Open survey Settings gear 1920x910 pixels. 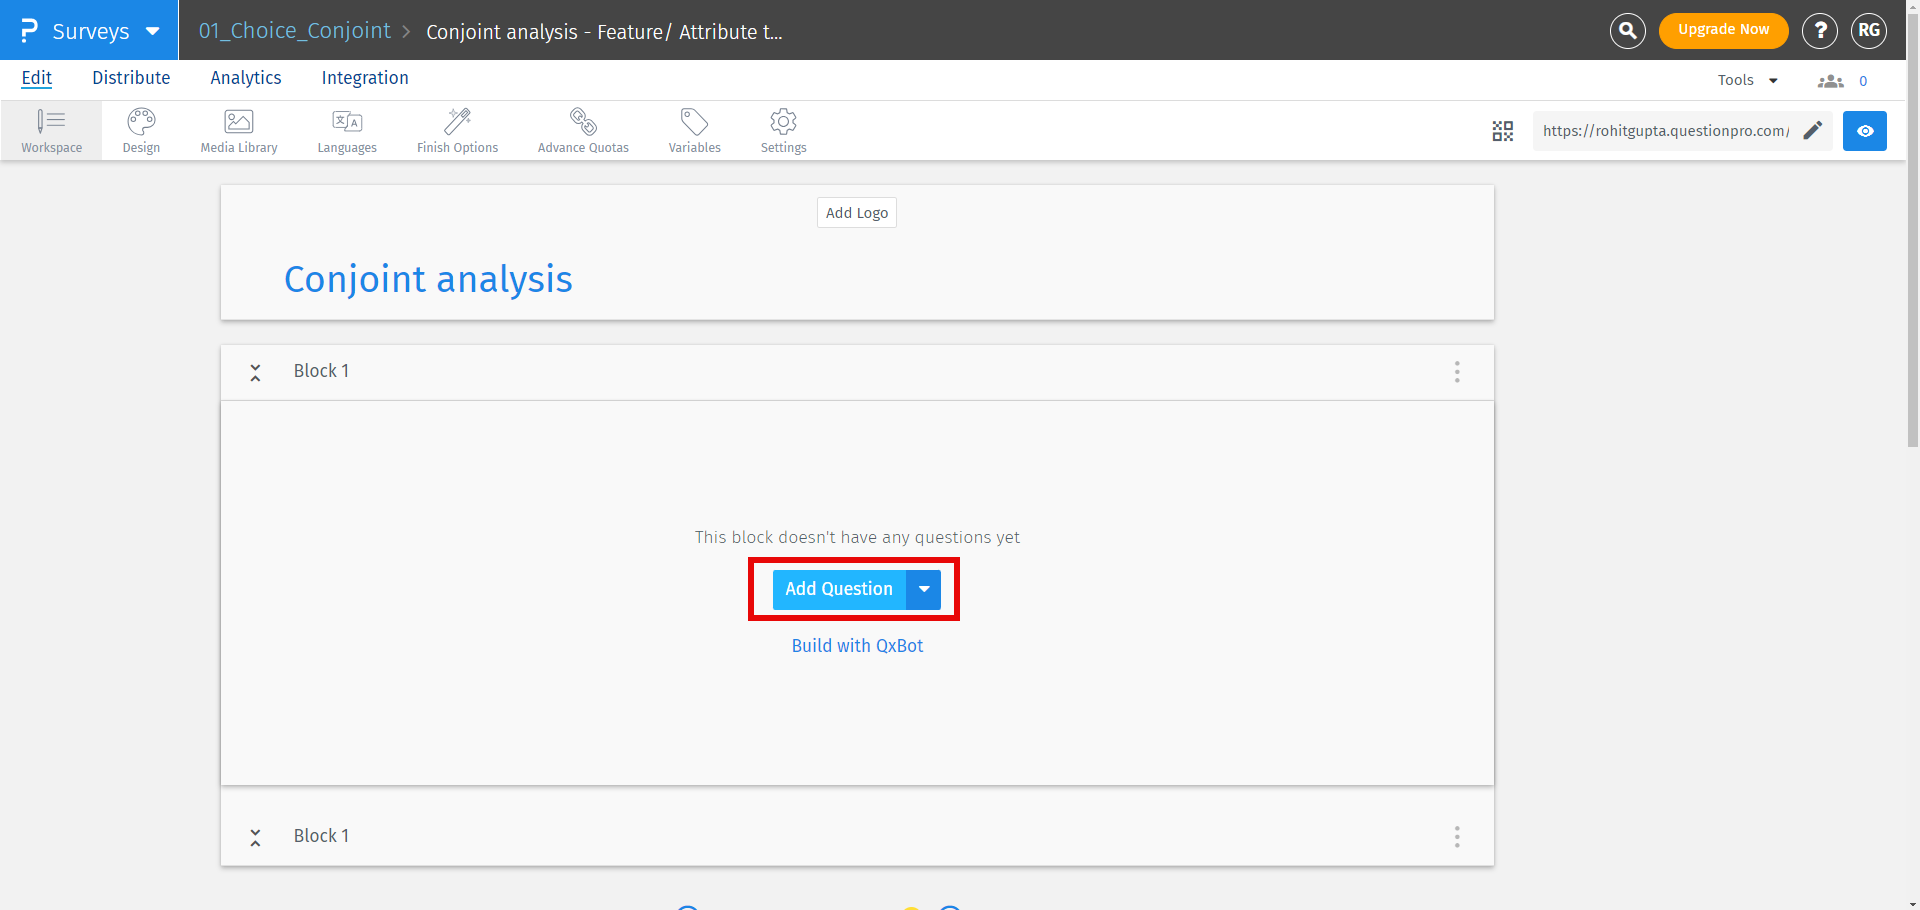(783, 131)
